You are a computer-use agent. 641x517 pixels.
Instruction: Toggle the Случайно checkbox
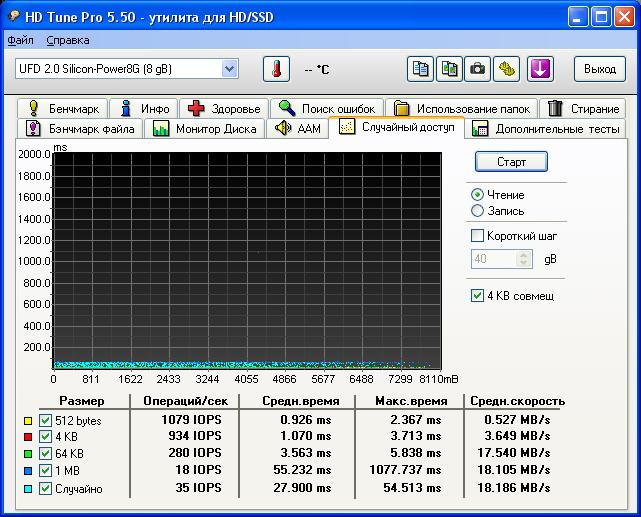pos(45,488)
